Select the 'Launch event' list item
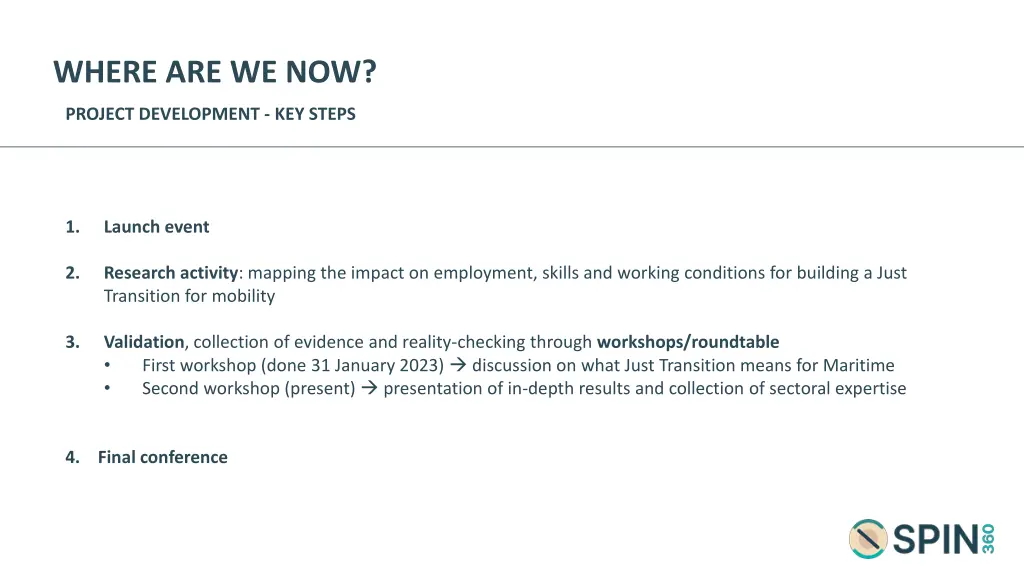 click(x=156, y=227)
